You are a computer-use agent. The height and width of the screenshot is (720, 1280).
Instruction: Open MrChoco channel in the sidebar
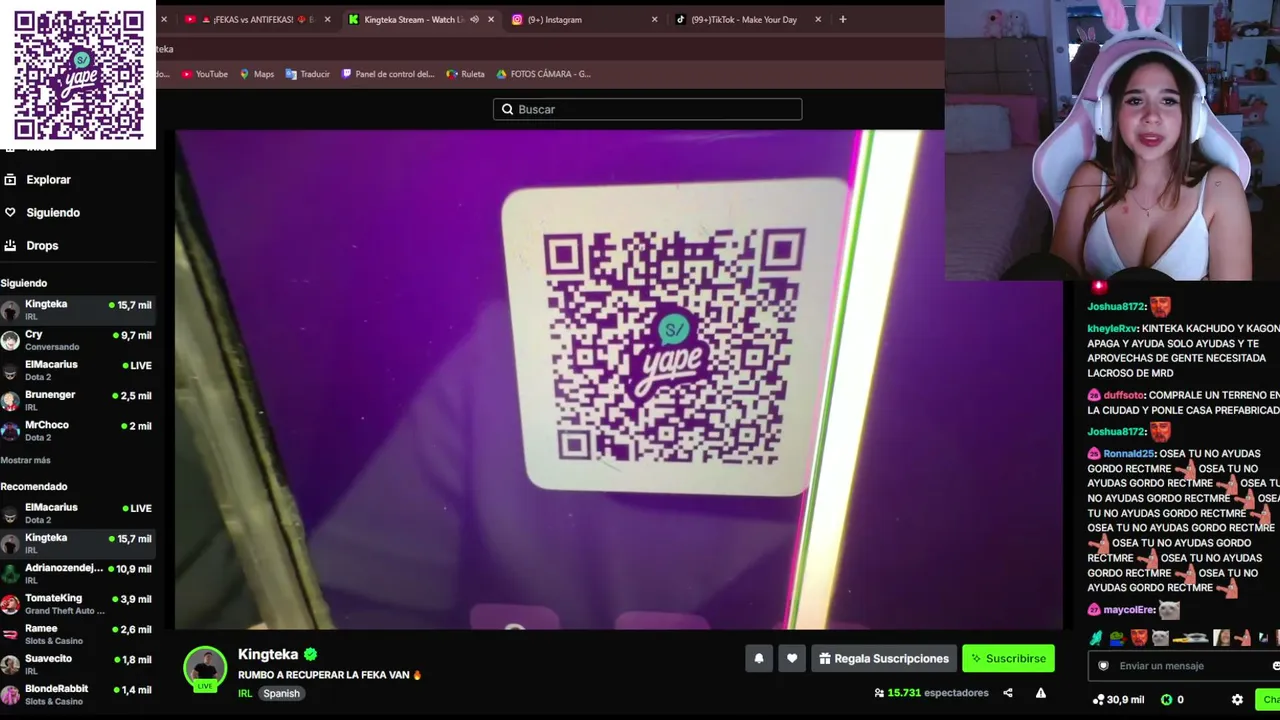pyautogui.click(x=78, y=431)
